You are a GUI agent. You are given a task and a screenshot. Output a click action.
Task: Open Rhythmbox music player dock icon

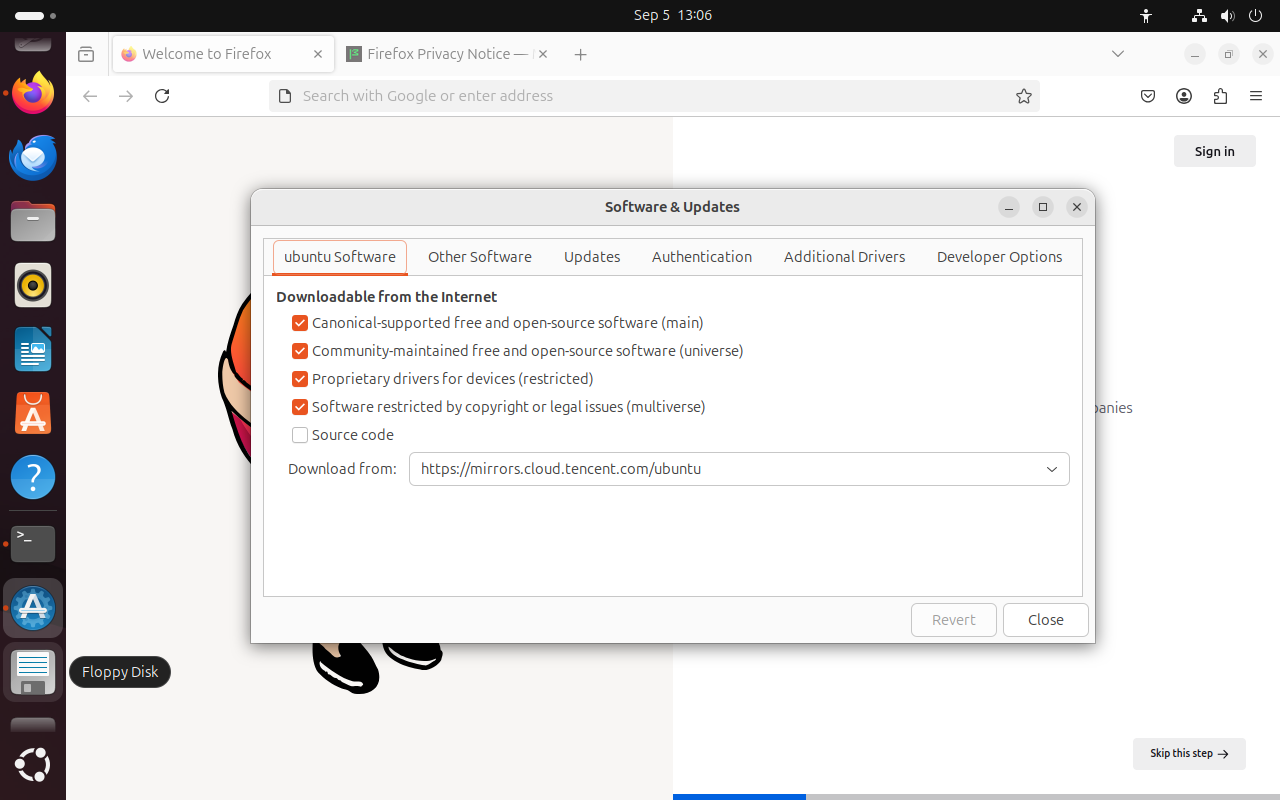pos(33,286)
